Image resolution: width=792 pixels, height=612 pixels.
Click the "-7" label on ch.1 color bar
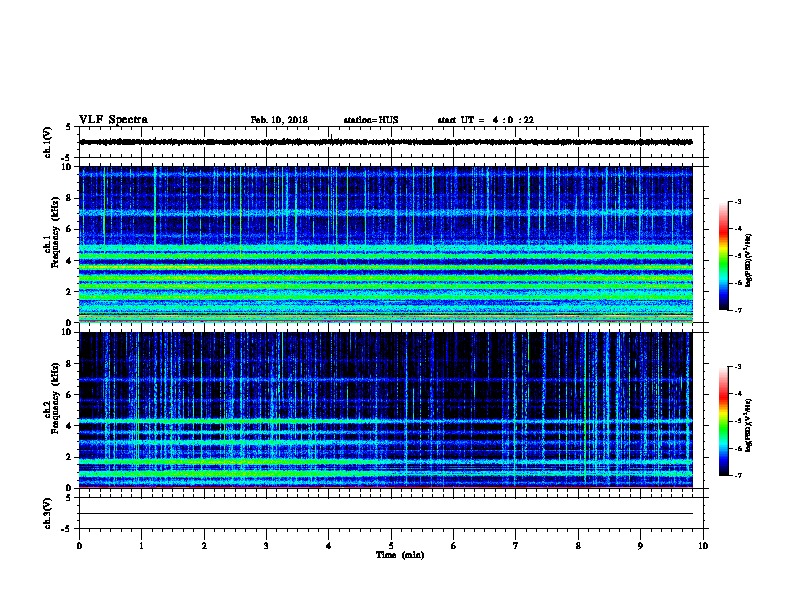tap(738, 310)
